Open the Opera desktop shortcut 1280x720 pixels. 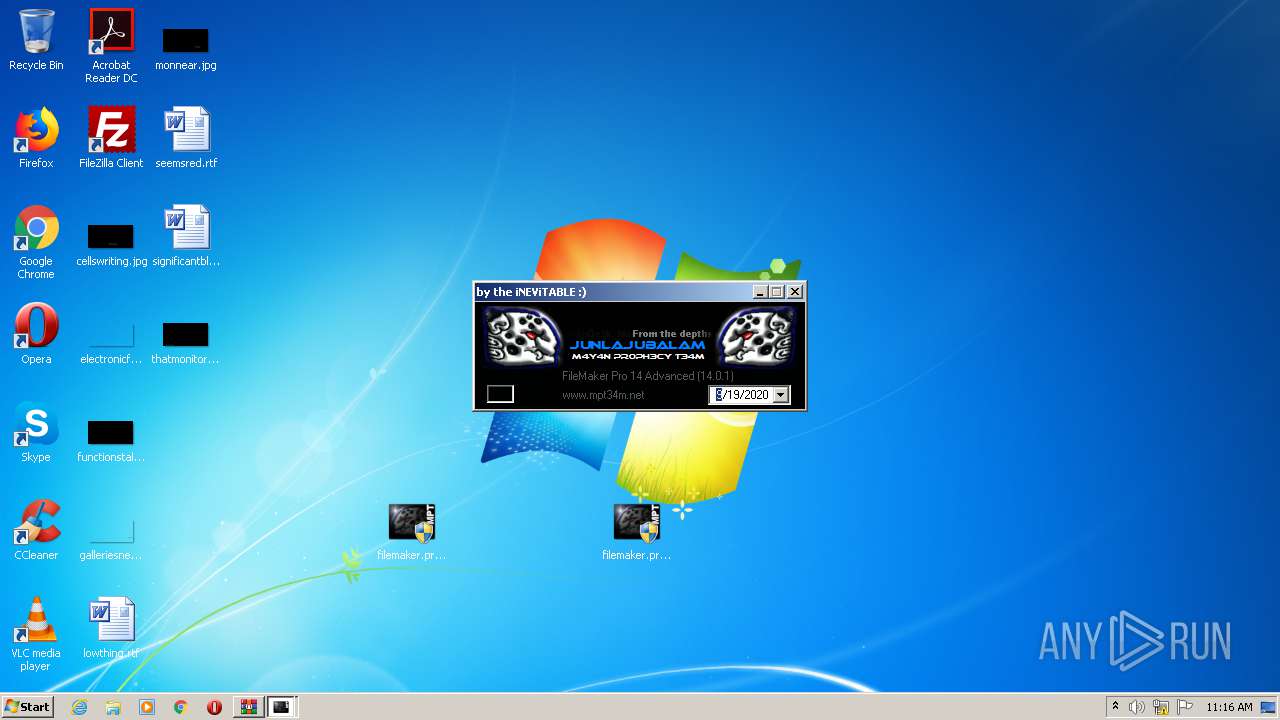point(36,334)
